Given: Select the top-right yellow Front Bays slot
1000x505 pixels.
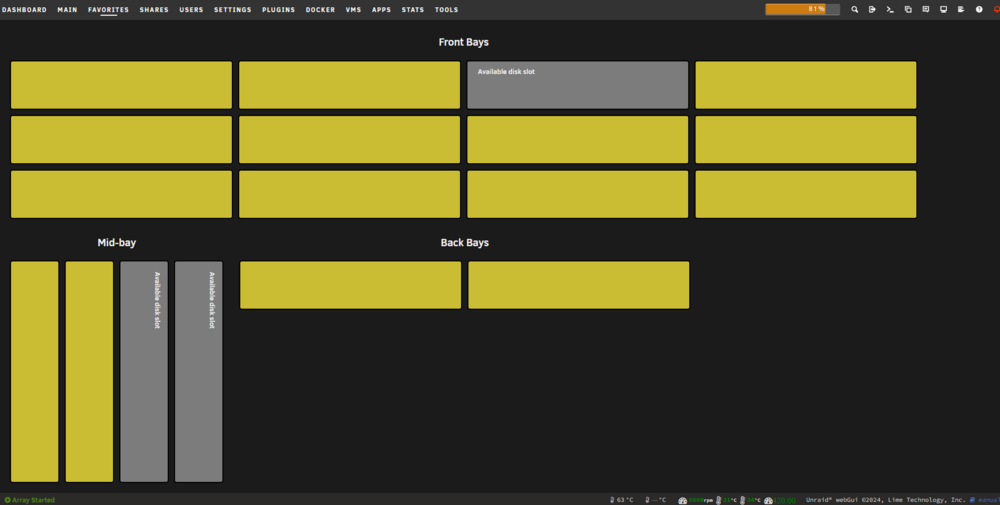Looking at the screenshot, I should coord(805,85).
